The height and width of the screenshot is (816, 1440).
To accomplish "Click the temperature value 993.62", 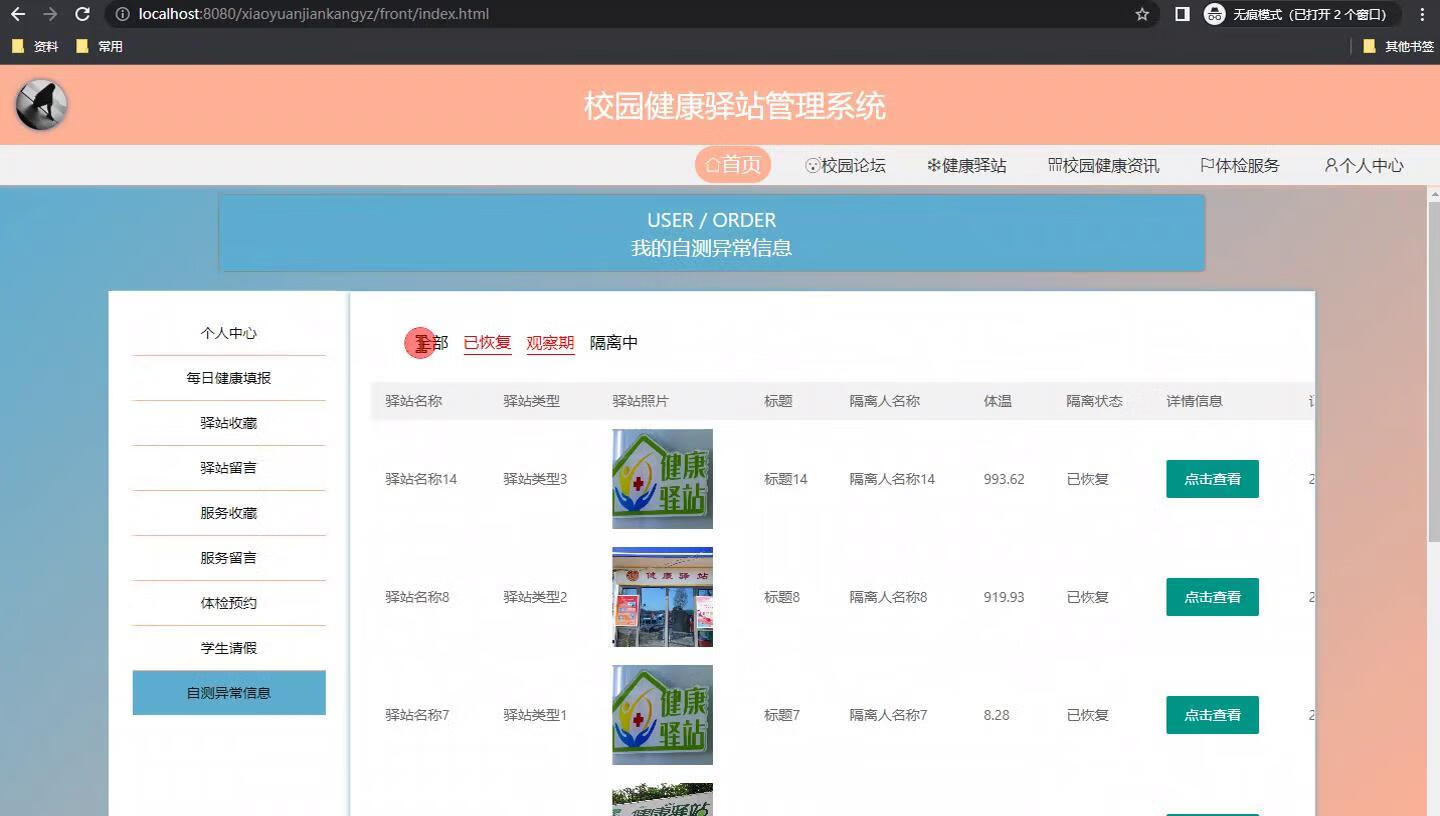I will (x=1003, y=479).
